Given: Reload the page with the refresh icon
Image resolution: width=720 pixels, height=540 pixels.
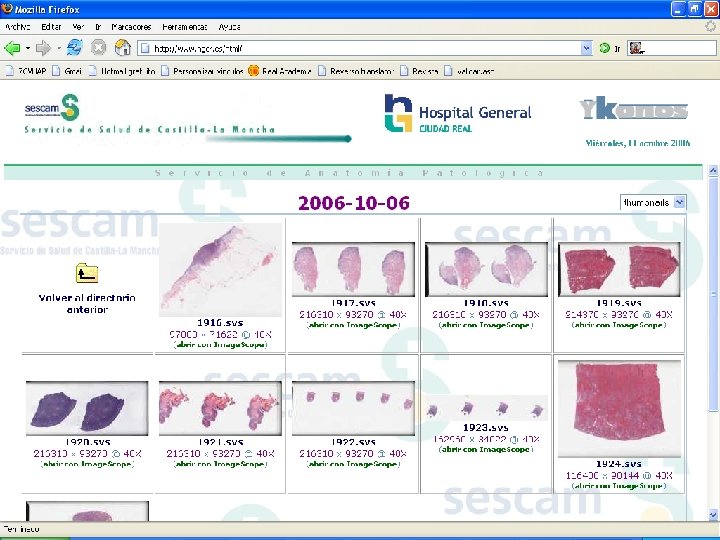Looking at the screenshot, I should click(74, 47).
